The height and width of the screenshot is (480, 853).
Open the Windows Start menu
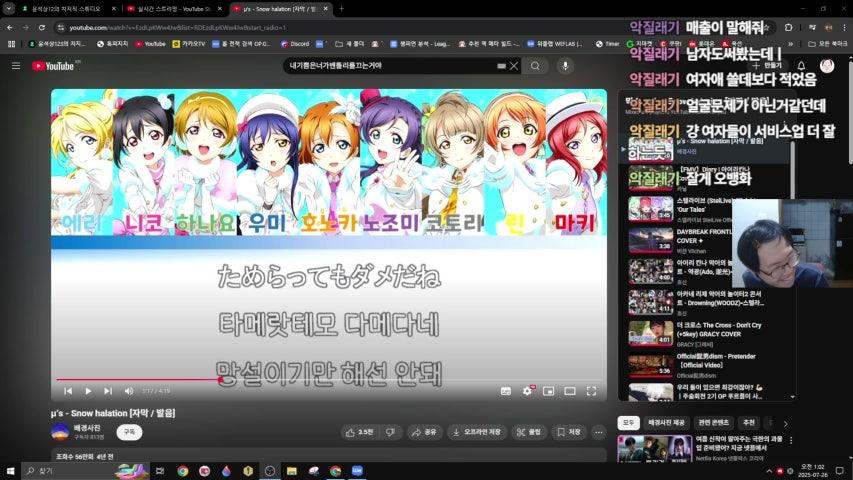(10, 471)
